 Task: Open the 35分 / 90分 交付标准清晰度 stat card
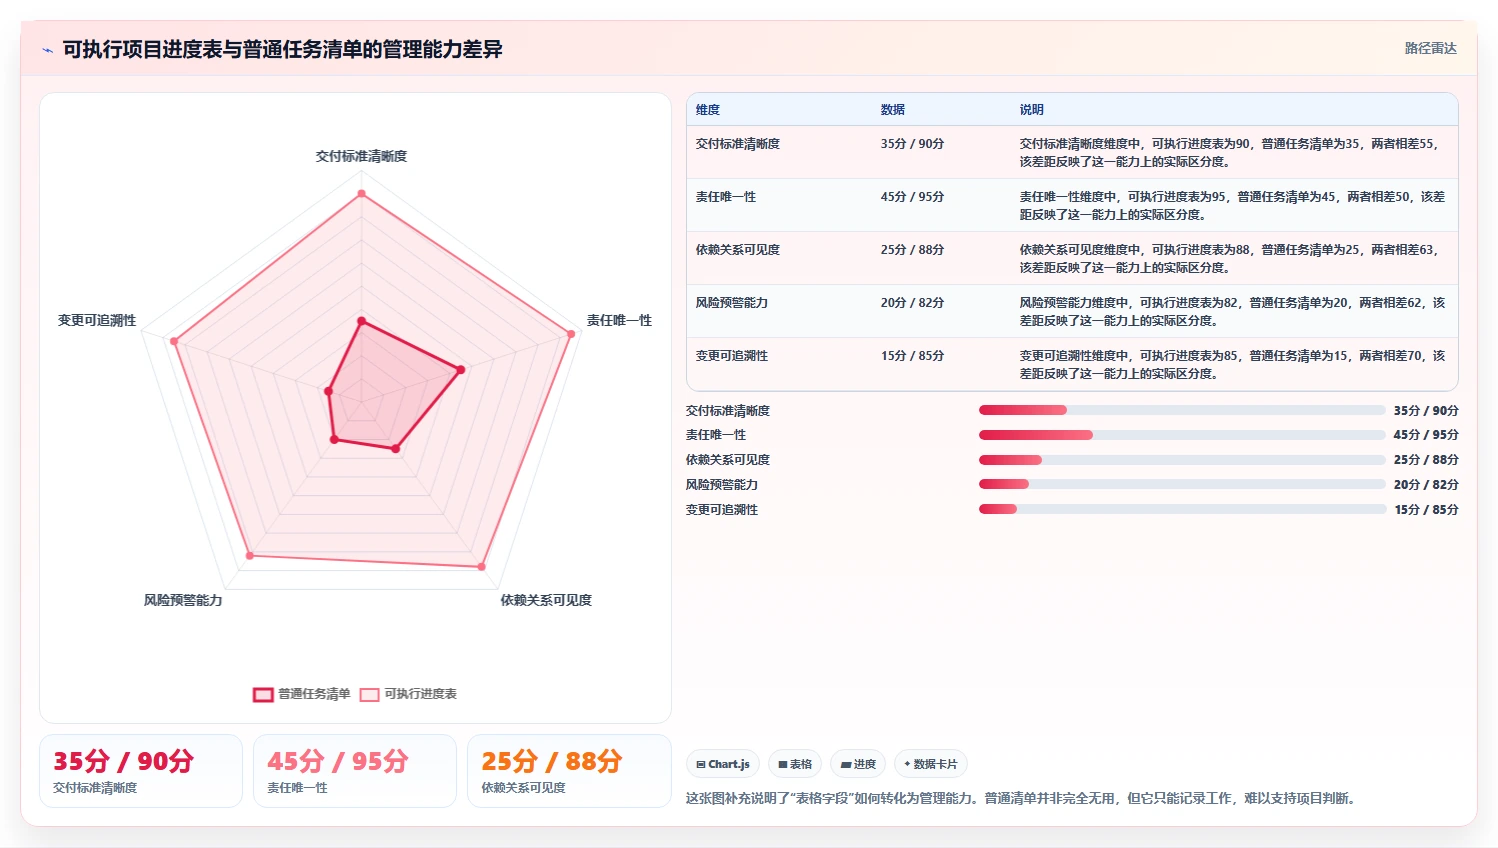click(141, 771)
